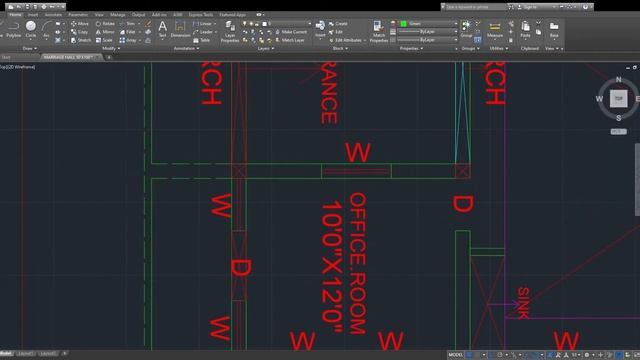Select the Linear dimension tool
Screen dimensions: 640x360
[x=203, y=24]
